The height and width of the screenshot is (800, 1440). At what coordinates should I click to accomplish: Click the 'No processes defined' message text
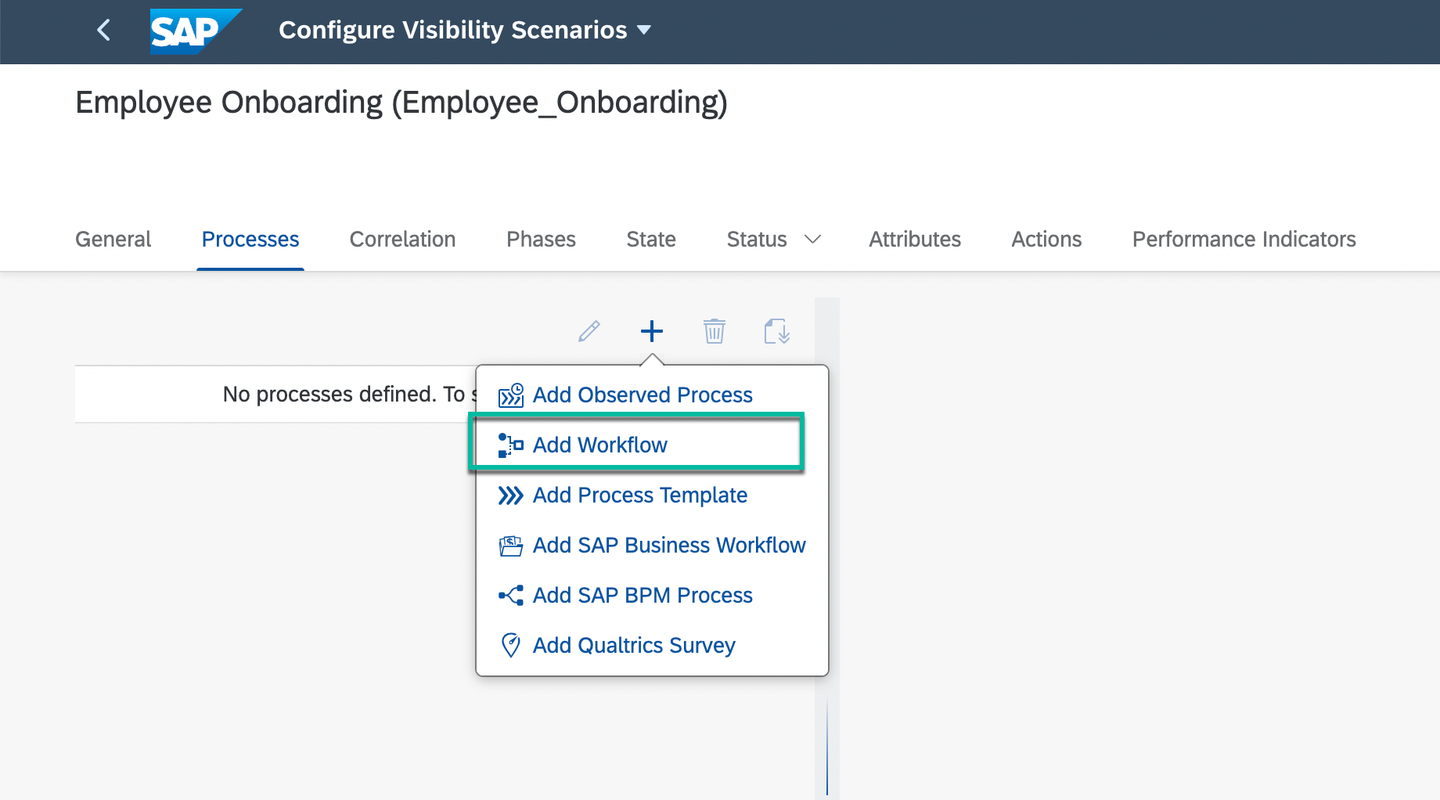pos(348,394)
